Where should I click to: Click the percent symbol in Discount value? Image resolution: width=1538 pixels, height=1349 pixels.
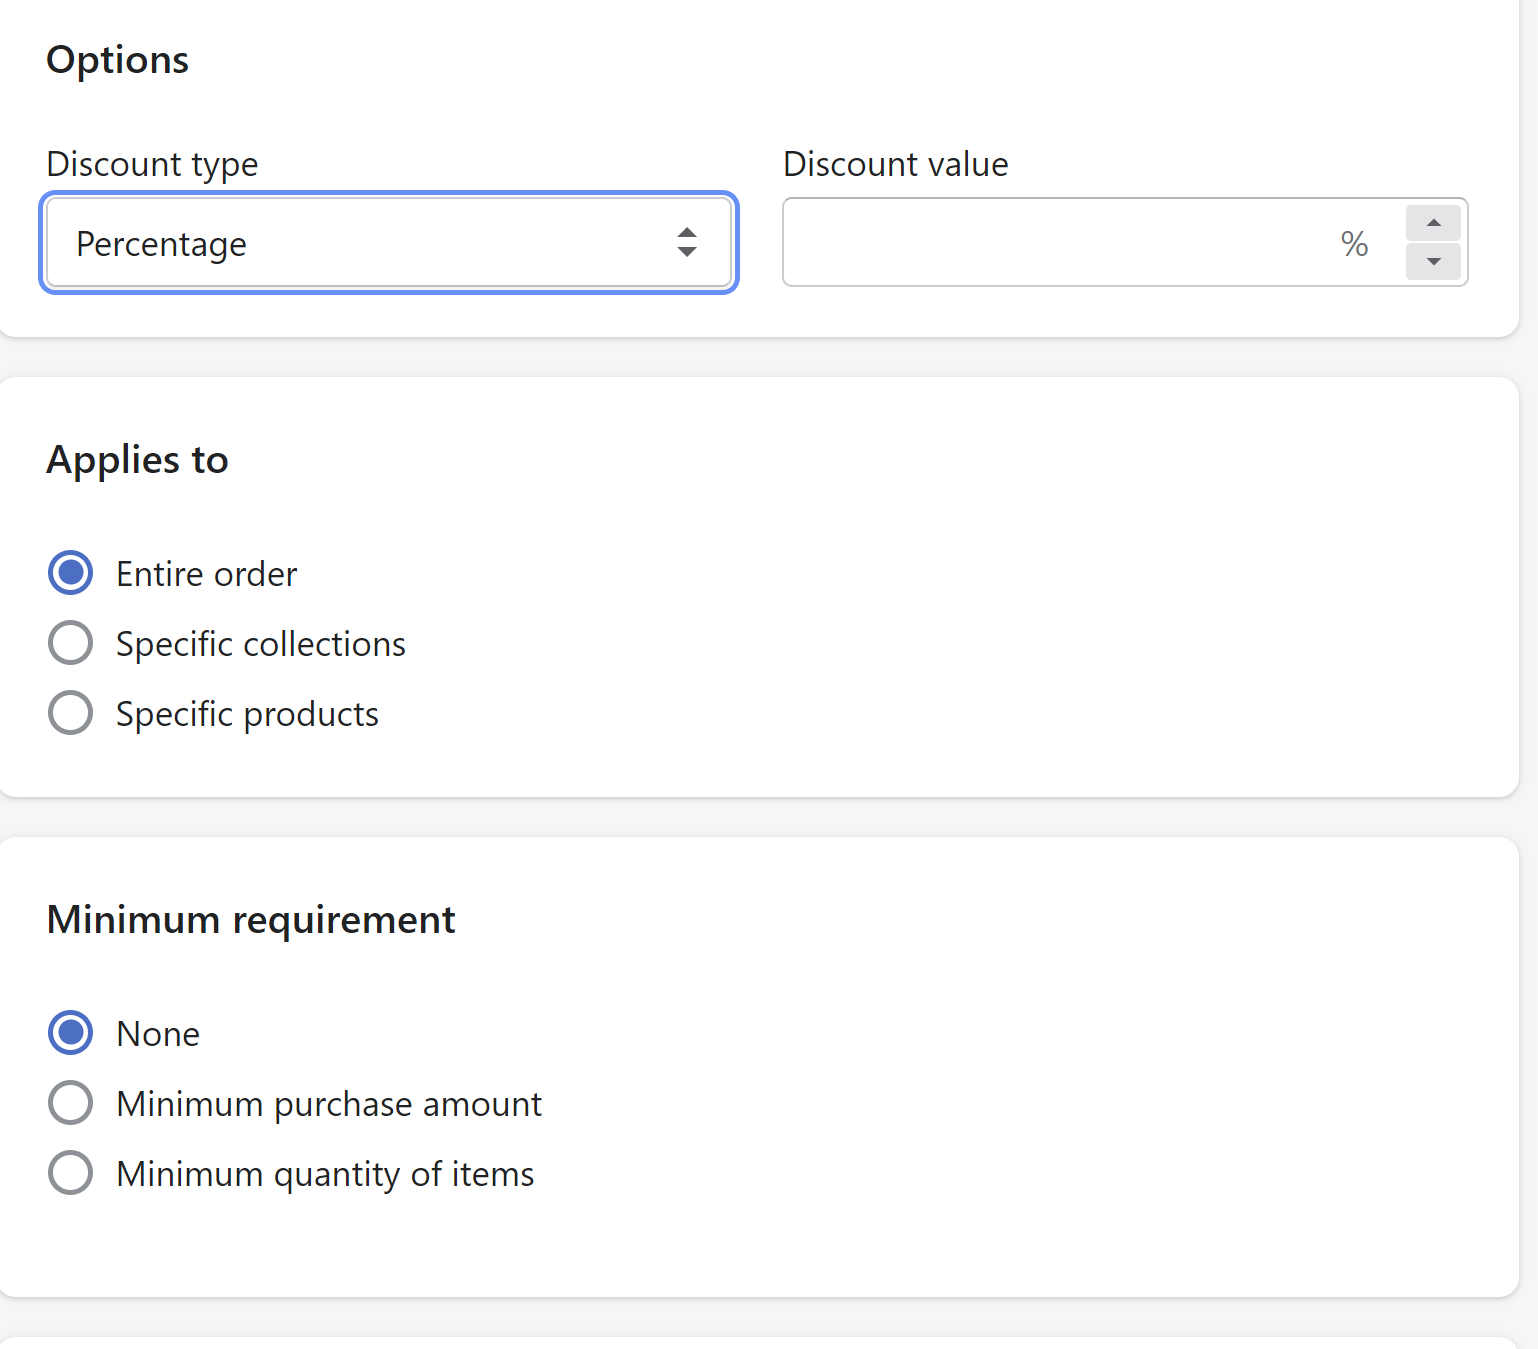pyautogui.click(x=1354, y=244)
